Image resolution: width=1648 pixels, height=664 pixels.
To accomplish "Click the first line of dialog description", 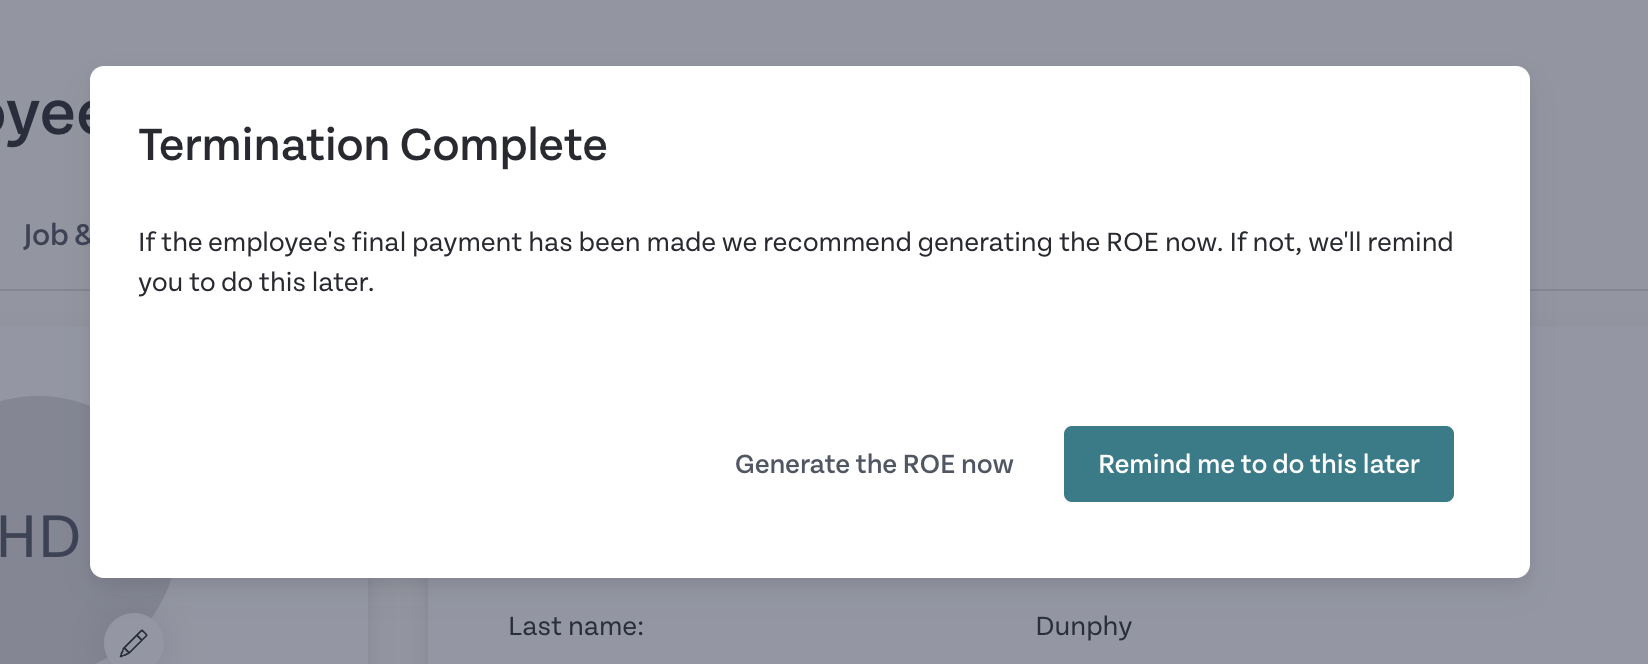I will (x=795, y=242).
